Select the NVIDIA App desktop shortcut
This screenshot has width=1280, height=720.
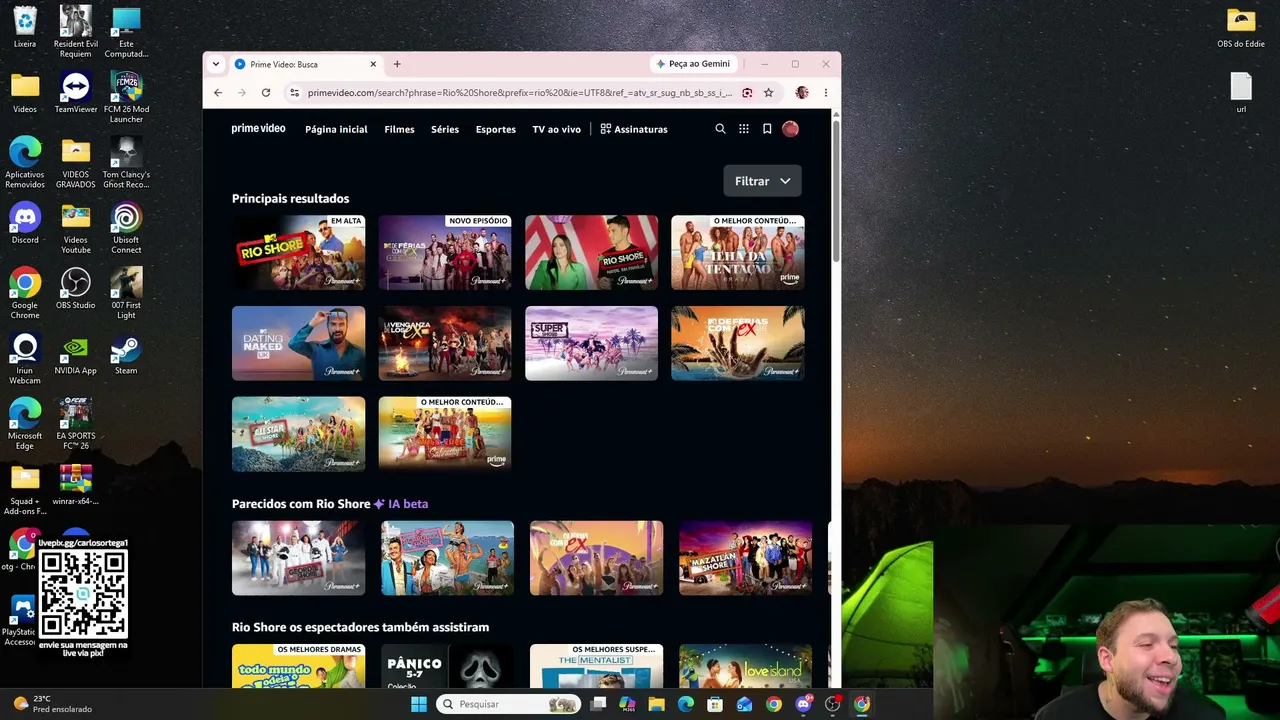coord(76,354)
